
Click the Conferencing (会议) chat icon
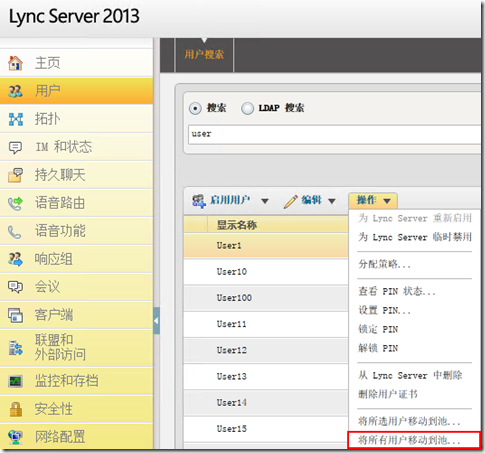(x=15, y=287)
